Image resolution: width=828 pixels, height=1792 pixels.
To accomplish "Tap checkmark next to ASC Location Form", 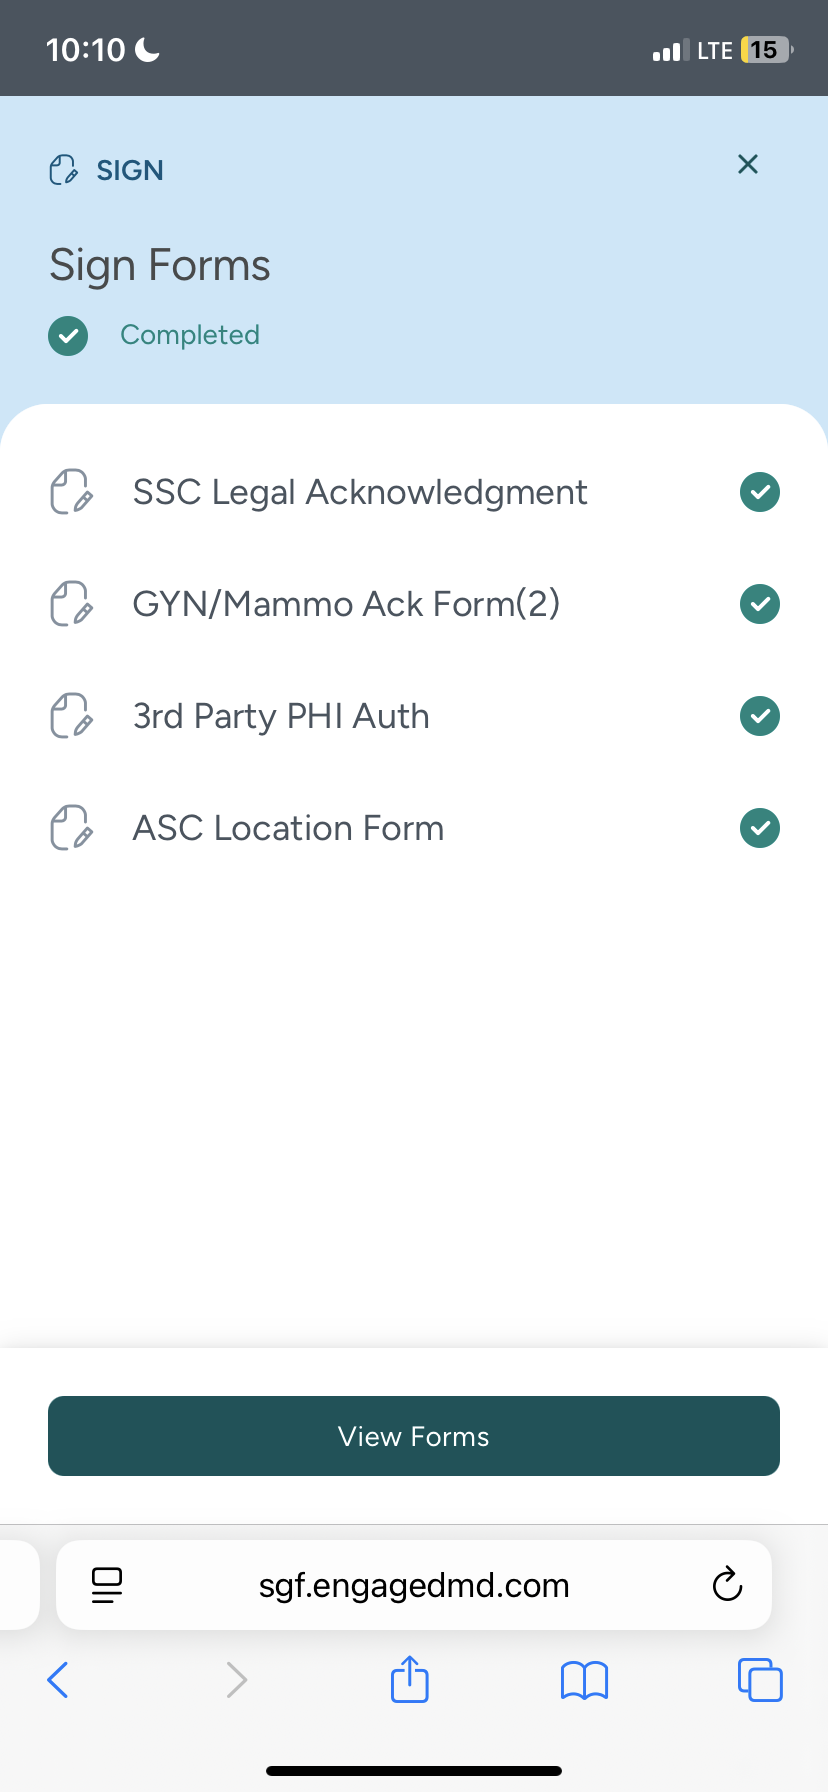I will 760,828.
